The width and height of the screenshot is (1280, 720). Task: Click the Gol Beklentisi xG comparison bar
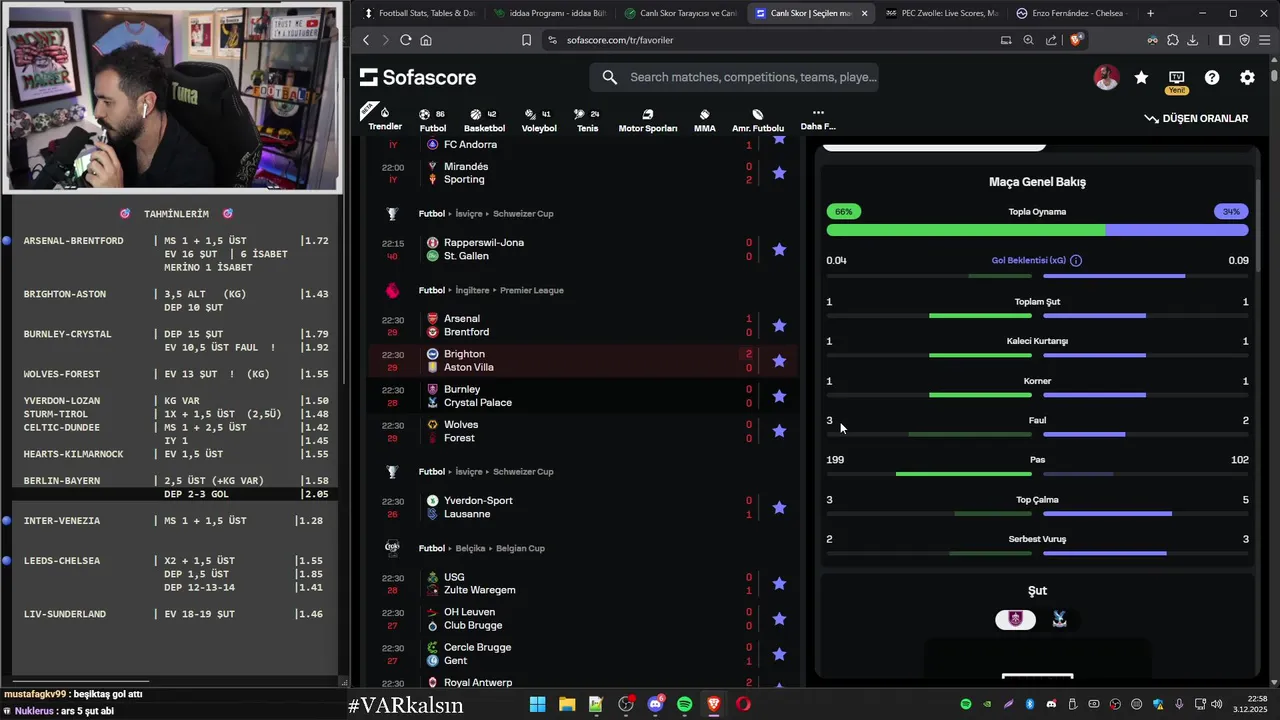(1037, 276)
